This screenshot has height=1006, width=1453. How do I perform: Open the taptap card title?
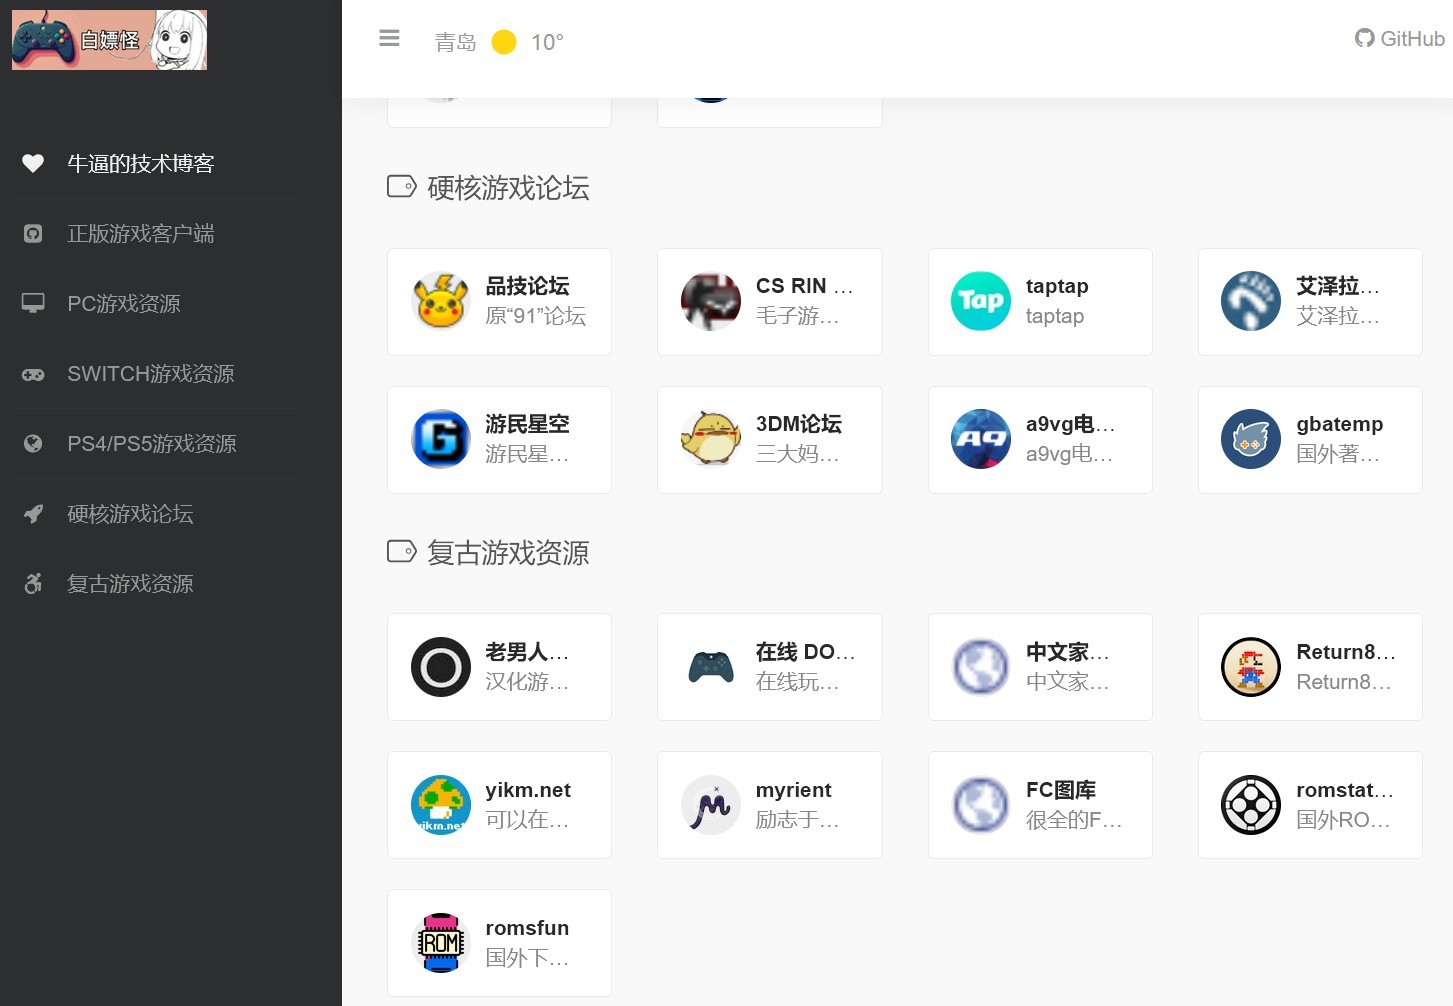point(1057,286)
